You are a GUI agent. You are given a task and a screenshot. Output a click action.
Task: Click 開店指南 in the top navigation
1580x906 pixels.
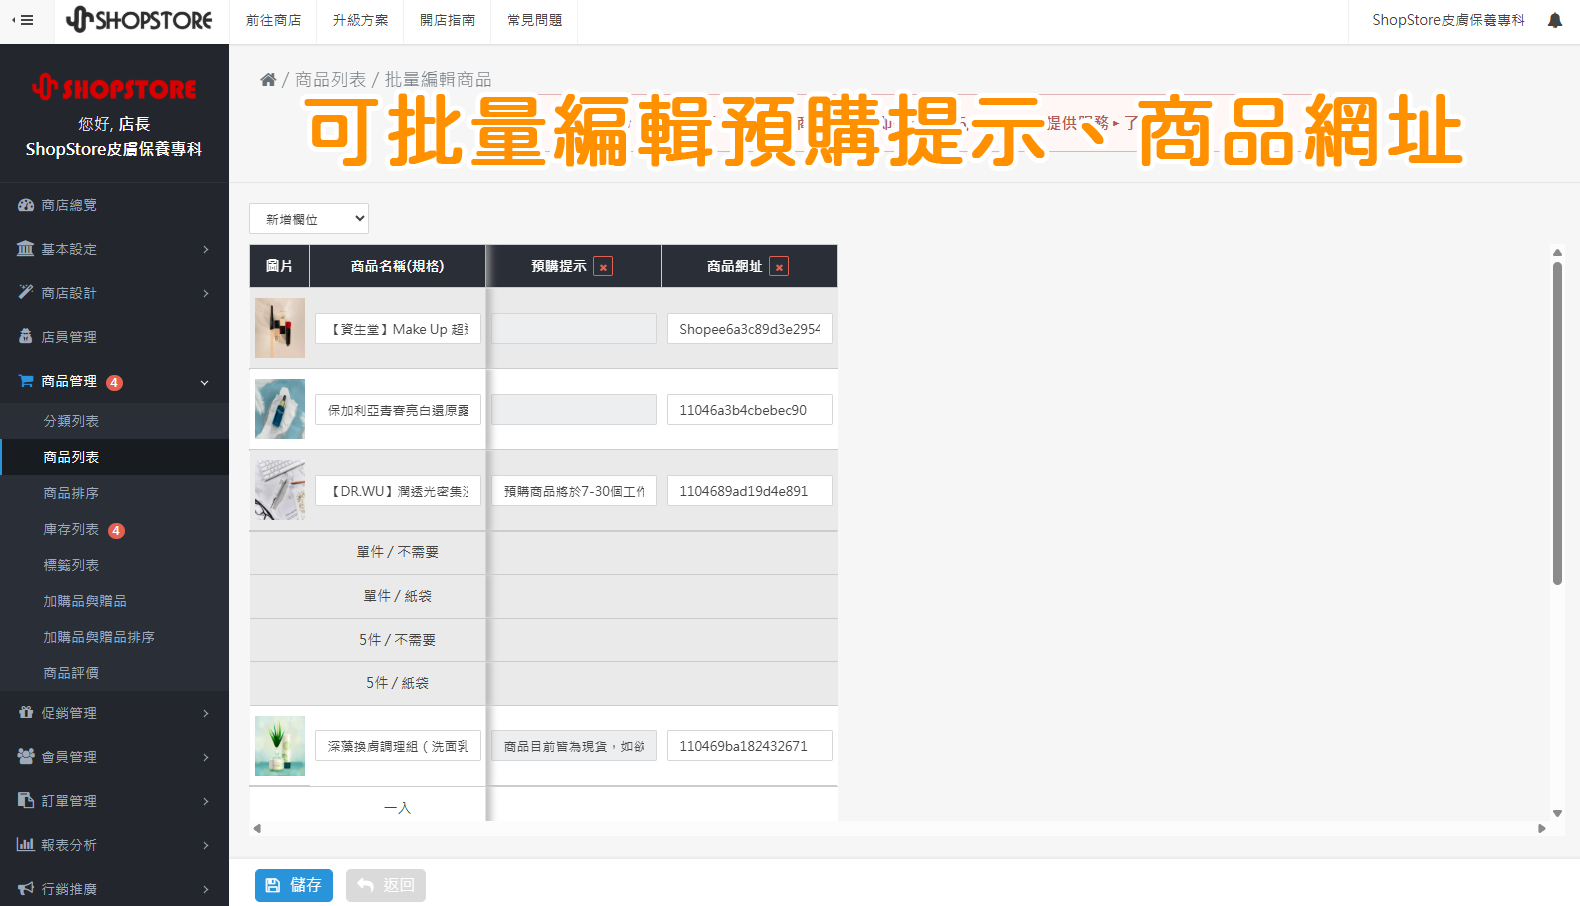pos(447,20)
